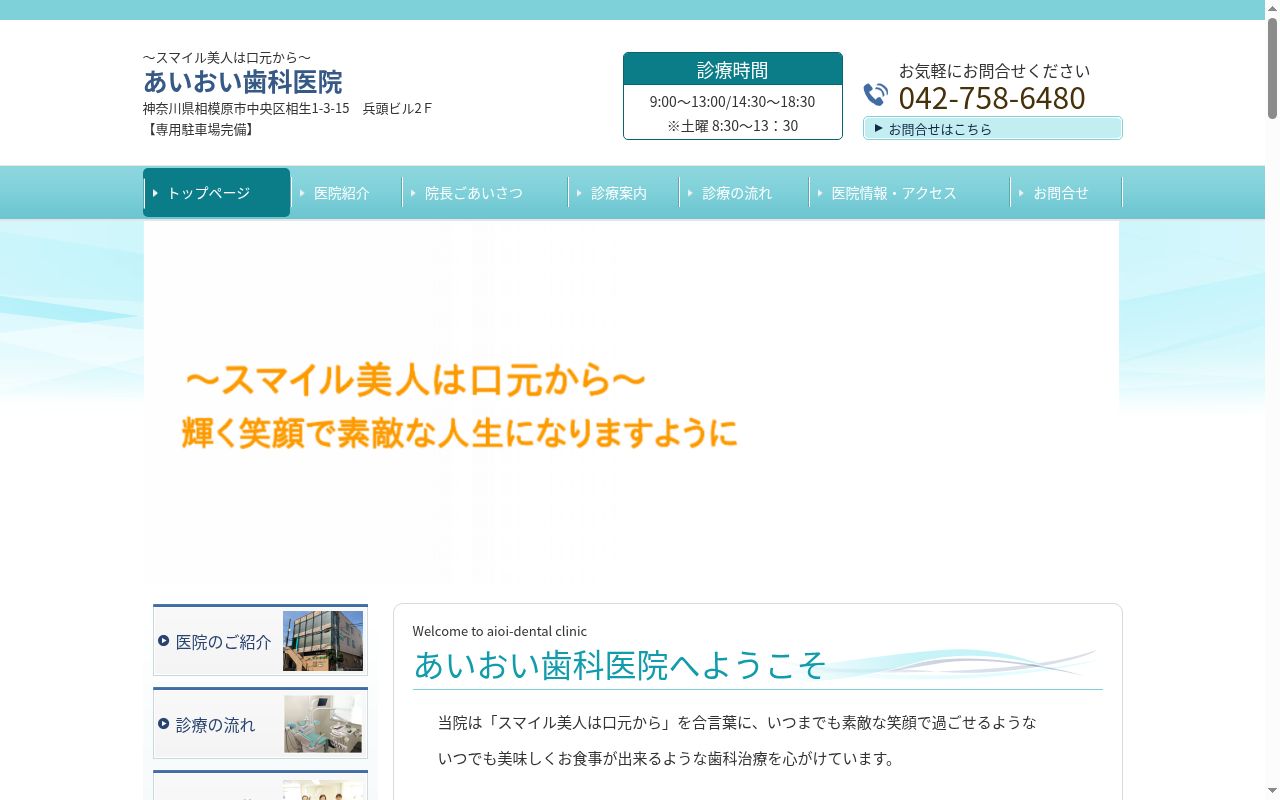This screenshot has height=800, width=1280.
Task: Click Saturday hours ※土曜 8:30〜13：30
Action: pos(732,126)
